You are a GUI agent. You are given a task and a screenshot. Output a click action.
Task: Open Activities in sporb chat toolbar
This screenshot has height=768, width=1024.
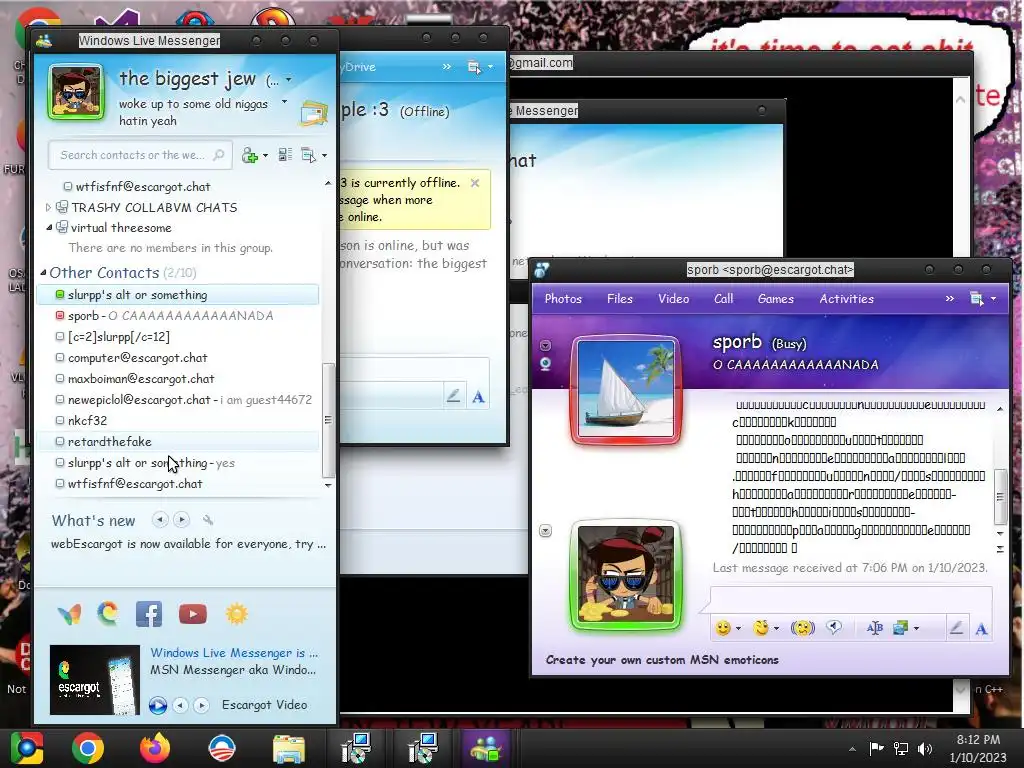(846, 298)
